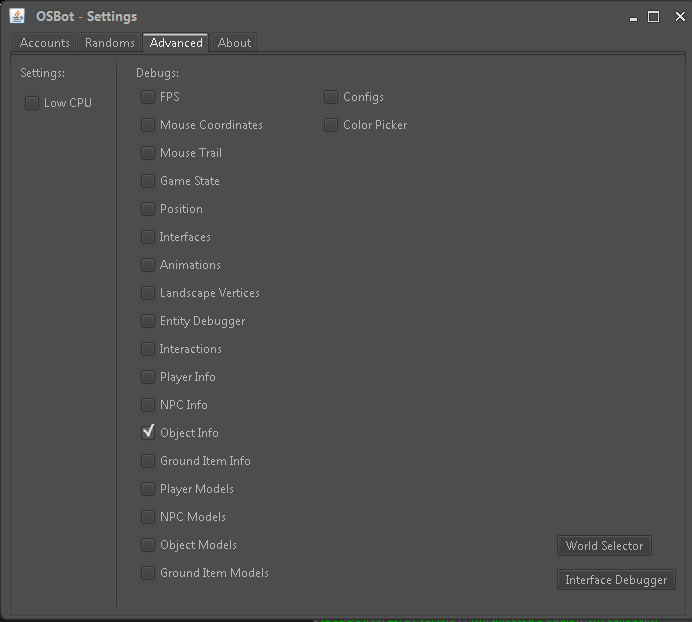The height and width of the screenshot is (622, 692).
Task: Launch the Interface Debugger
Action: coord(616,580)
